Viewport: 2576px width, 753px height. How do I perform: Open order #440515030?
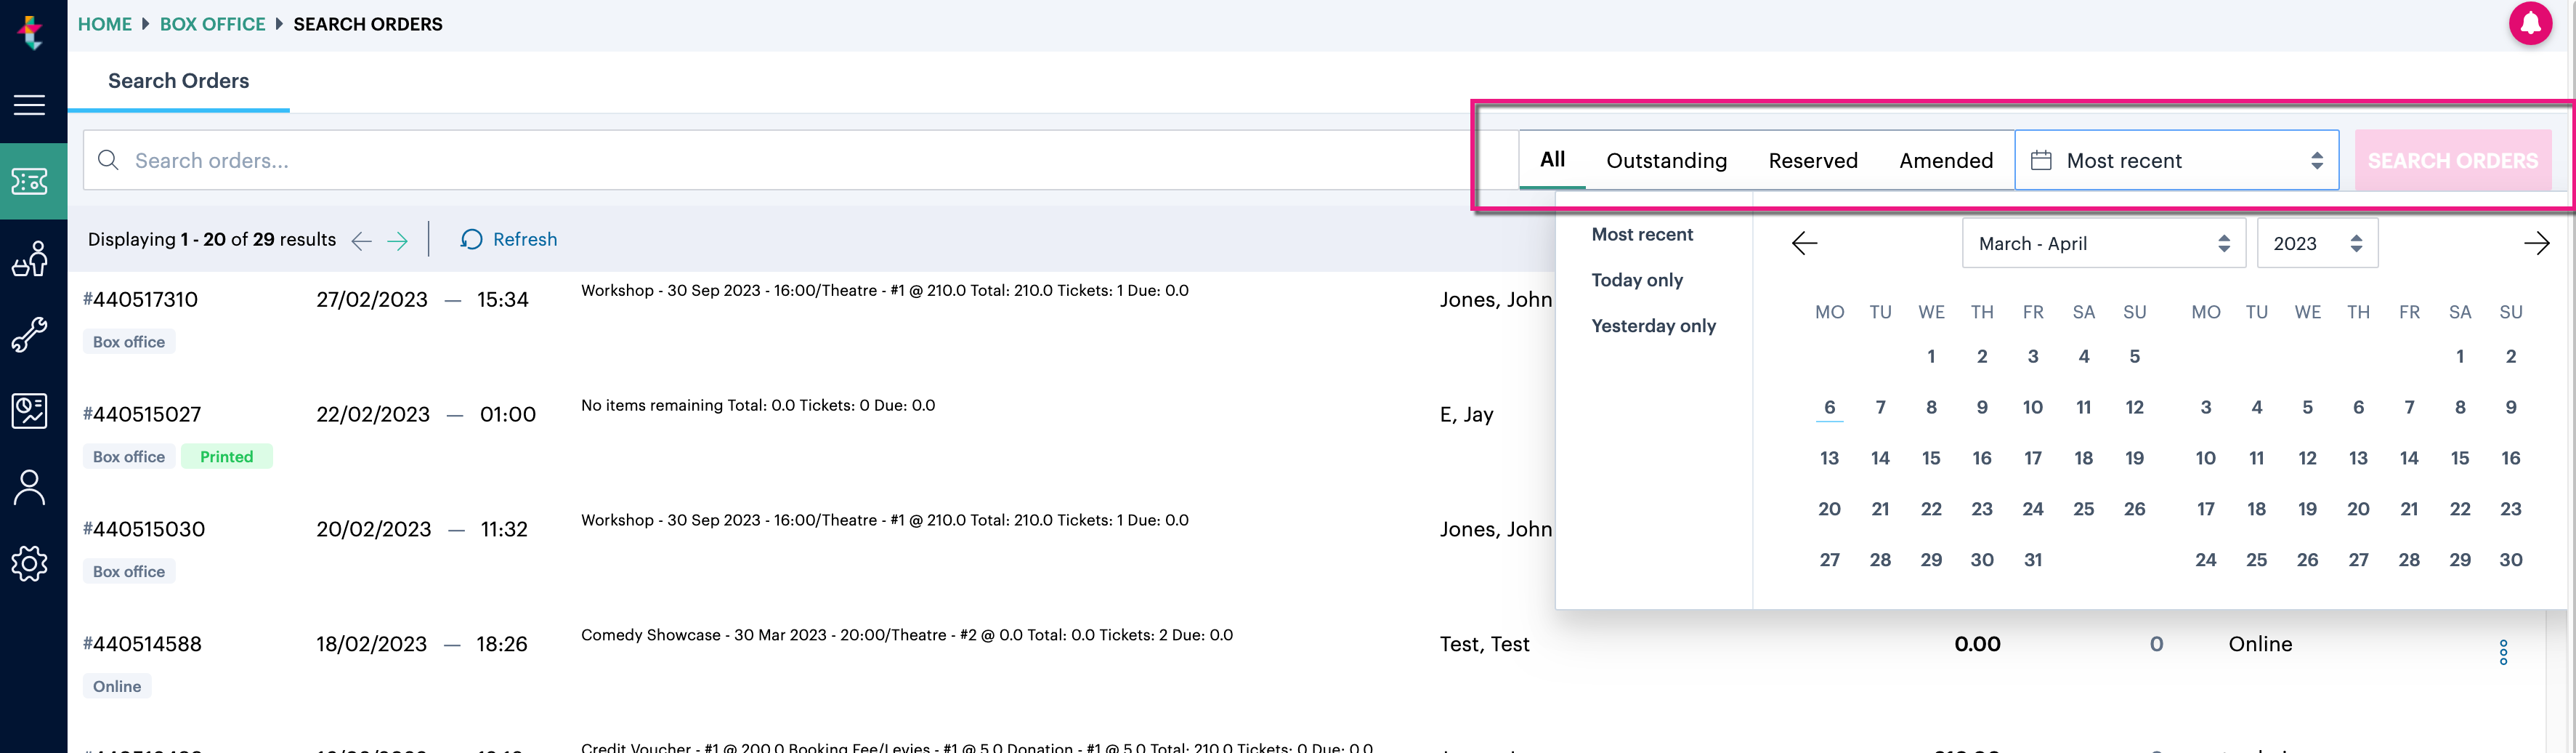[x=144, y=529]
